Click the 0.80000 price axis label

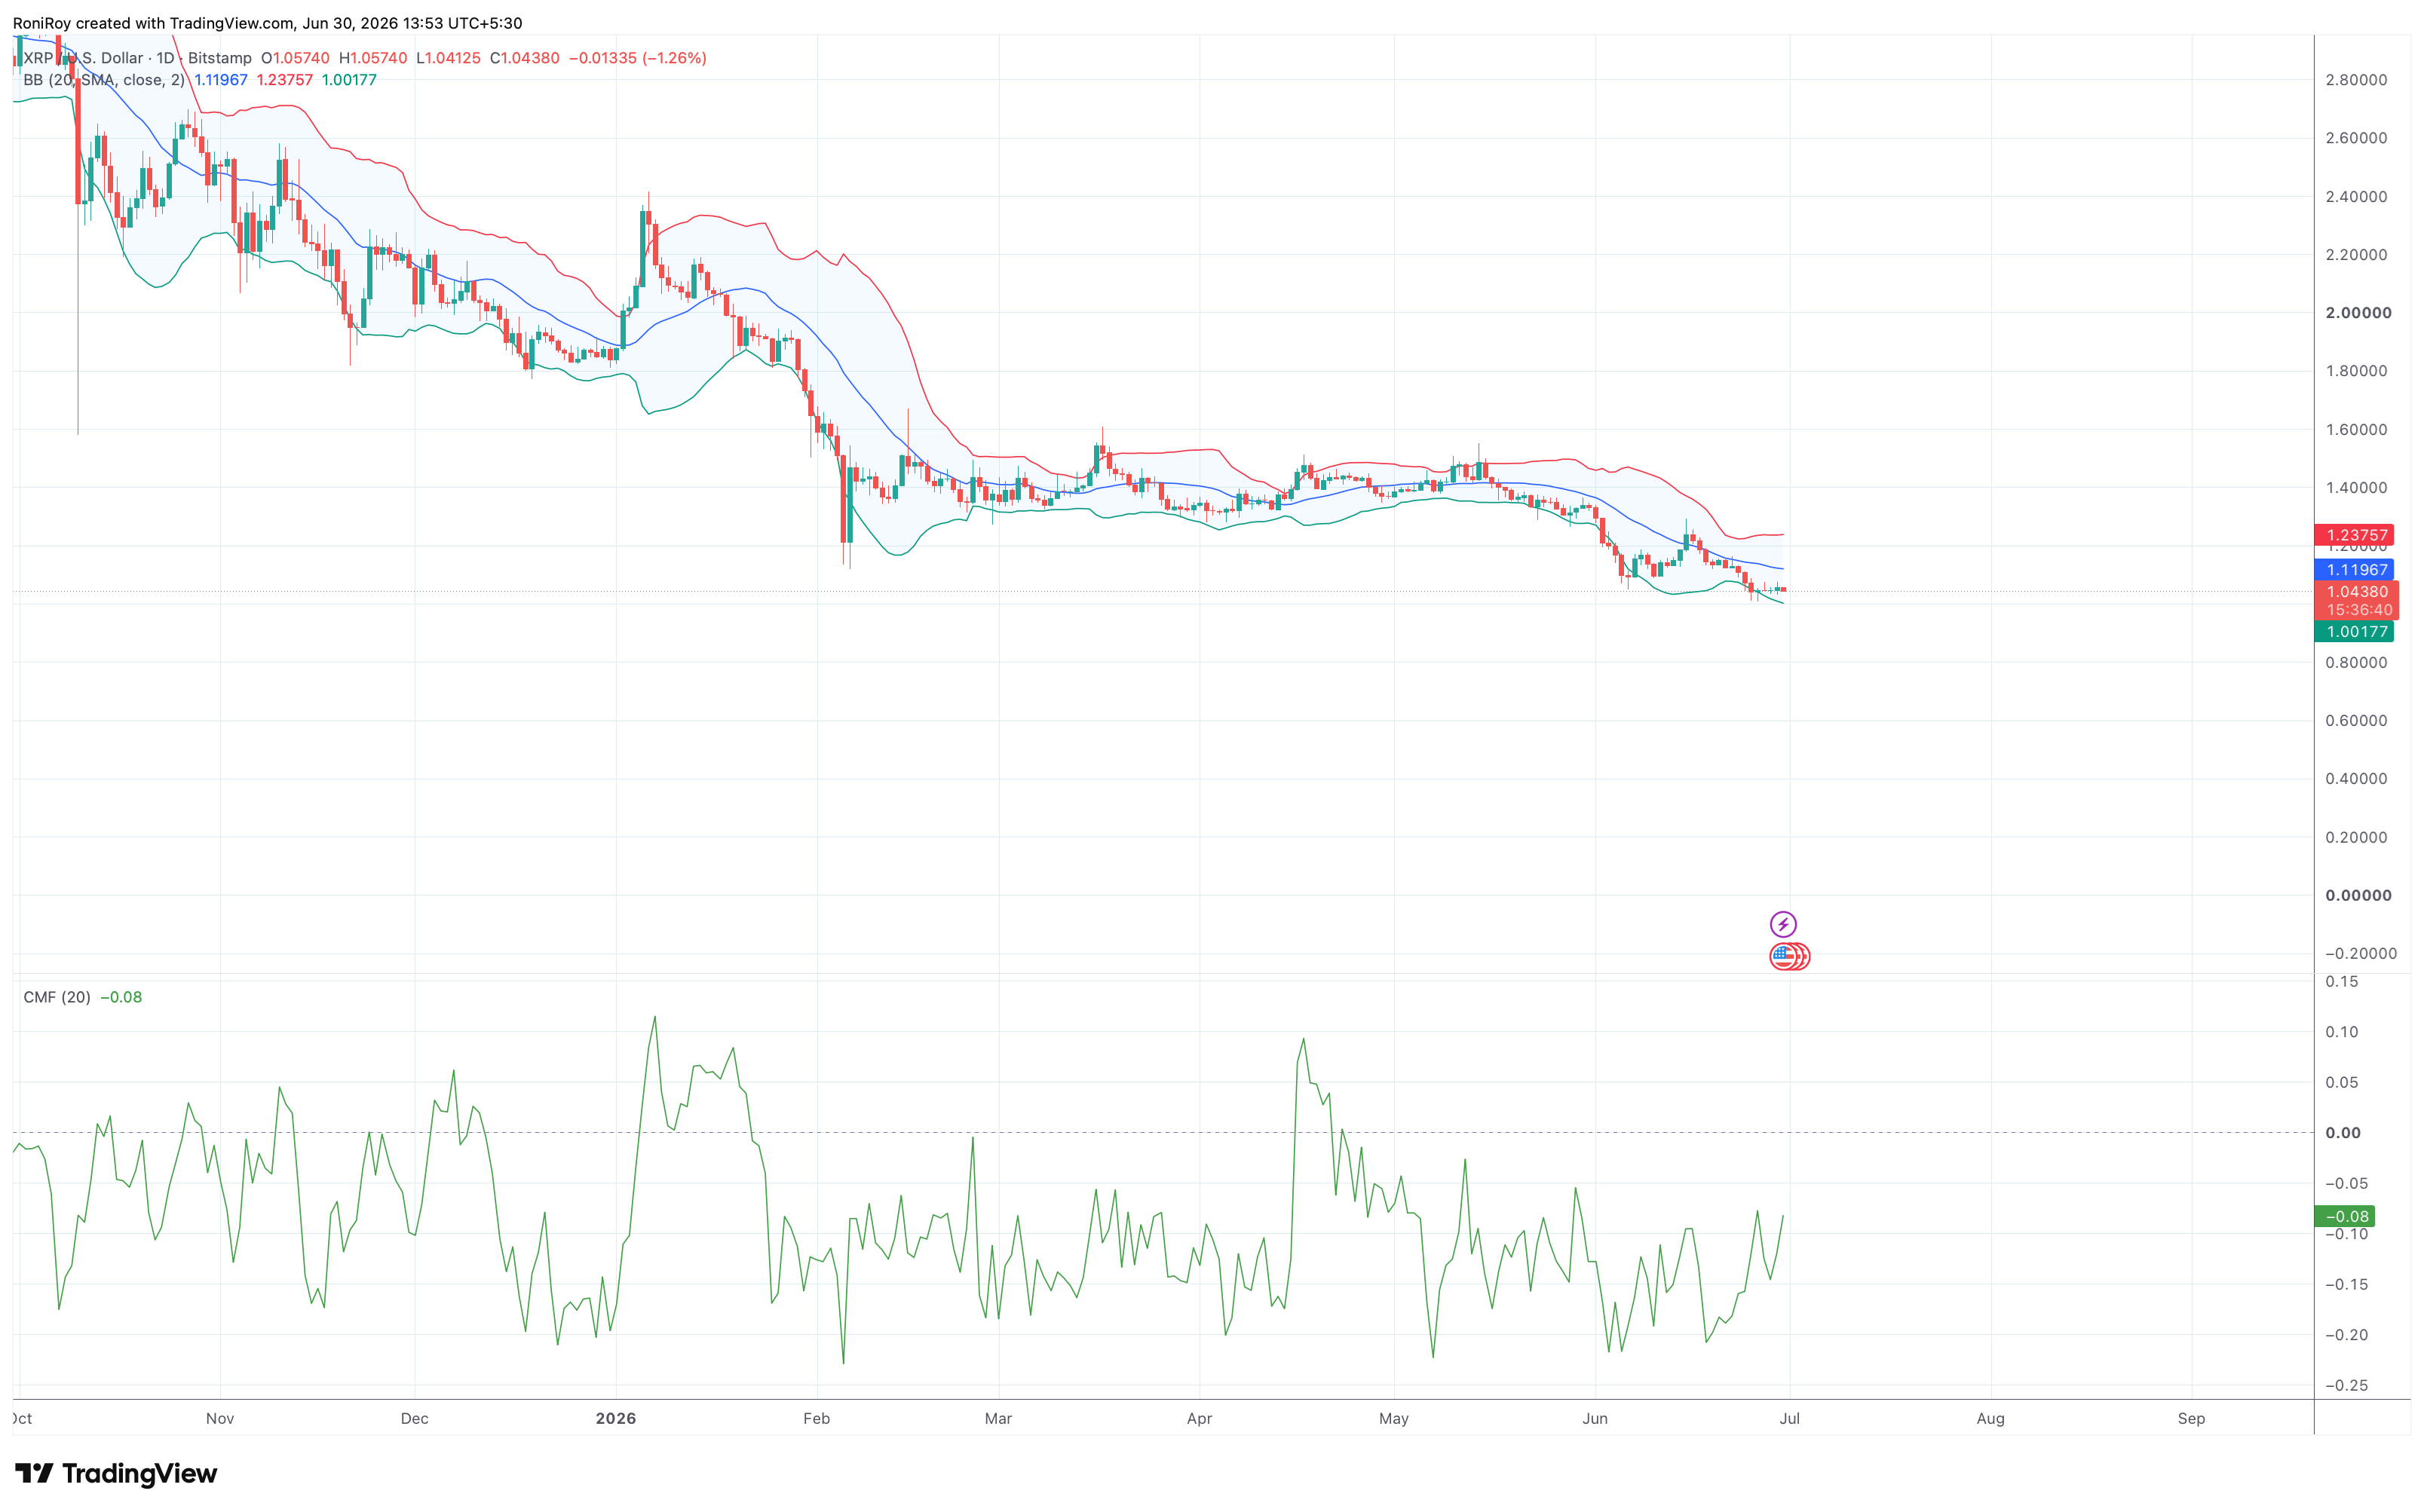pyautogui.click(x=2356, y=662)
